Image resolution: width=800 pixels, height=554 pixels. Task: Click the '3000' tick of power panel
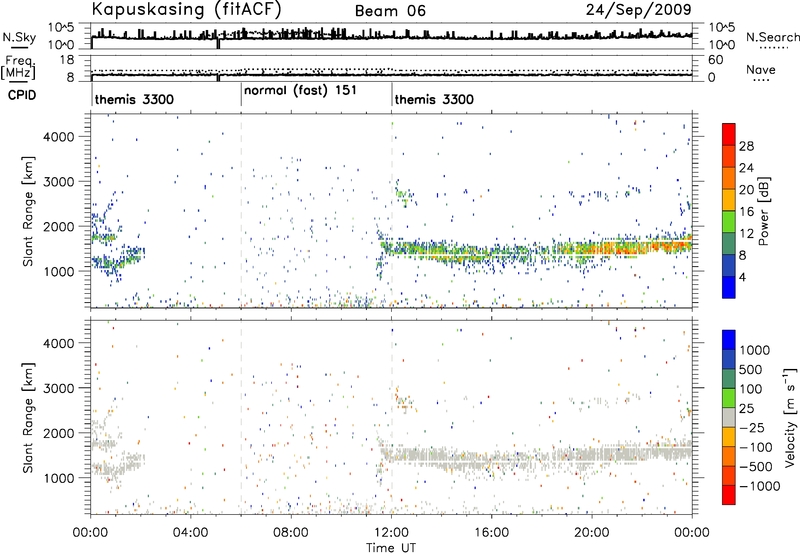click(x=59, y=182)
